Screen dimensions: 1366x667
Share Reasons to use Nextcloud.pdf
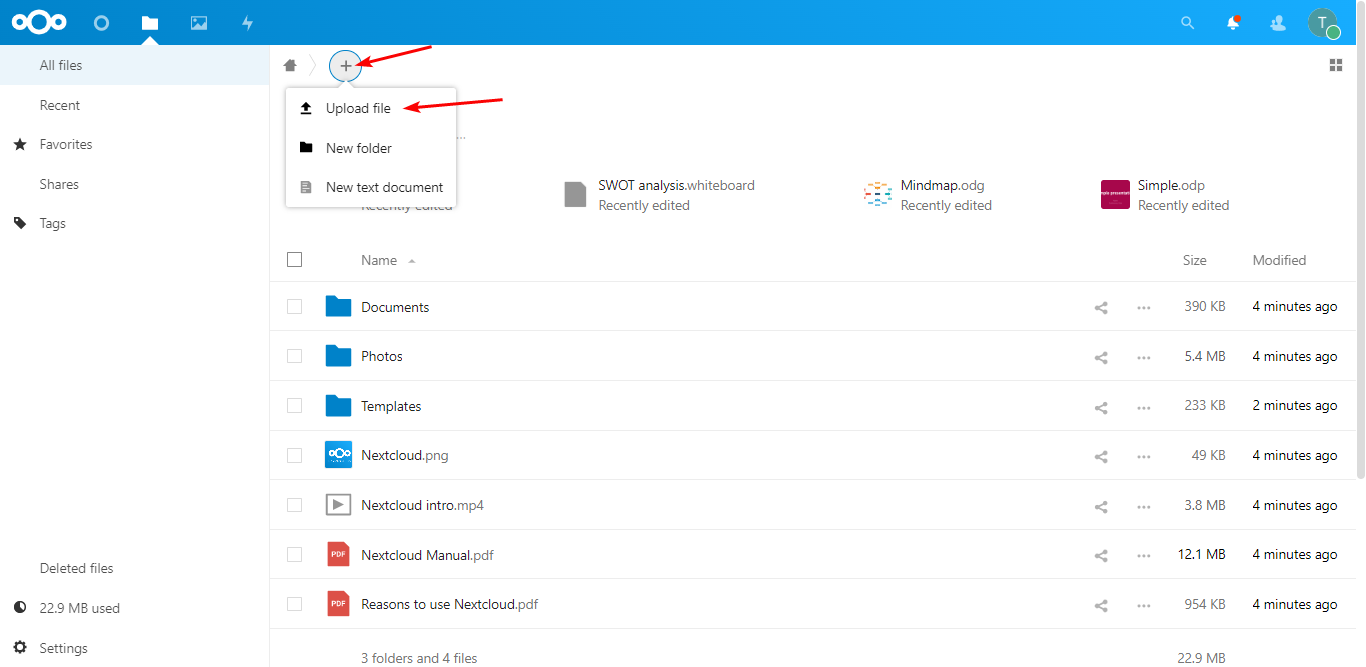1101,604
